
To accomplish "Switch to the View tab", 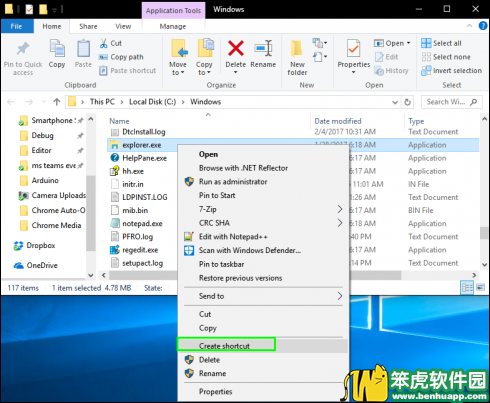I will pos(123,26).
